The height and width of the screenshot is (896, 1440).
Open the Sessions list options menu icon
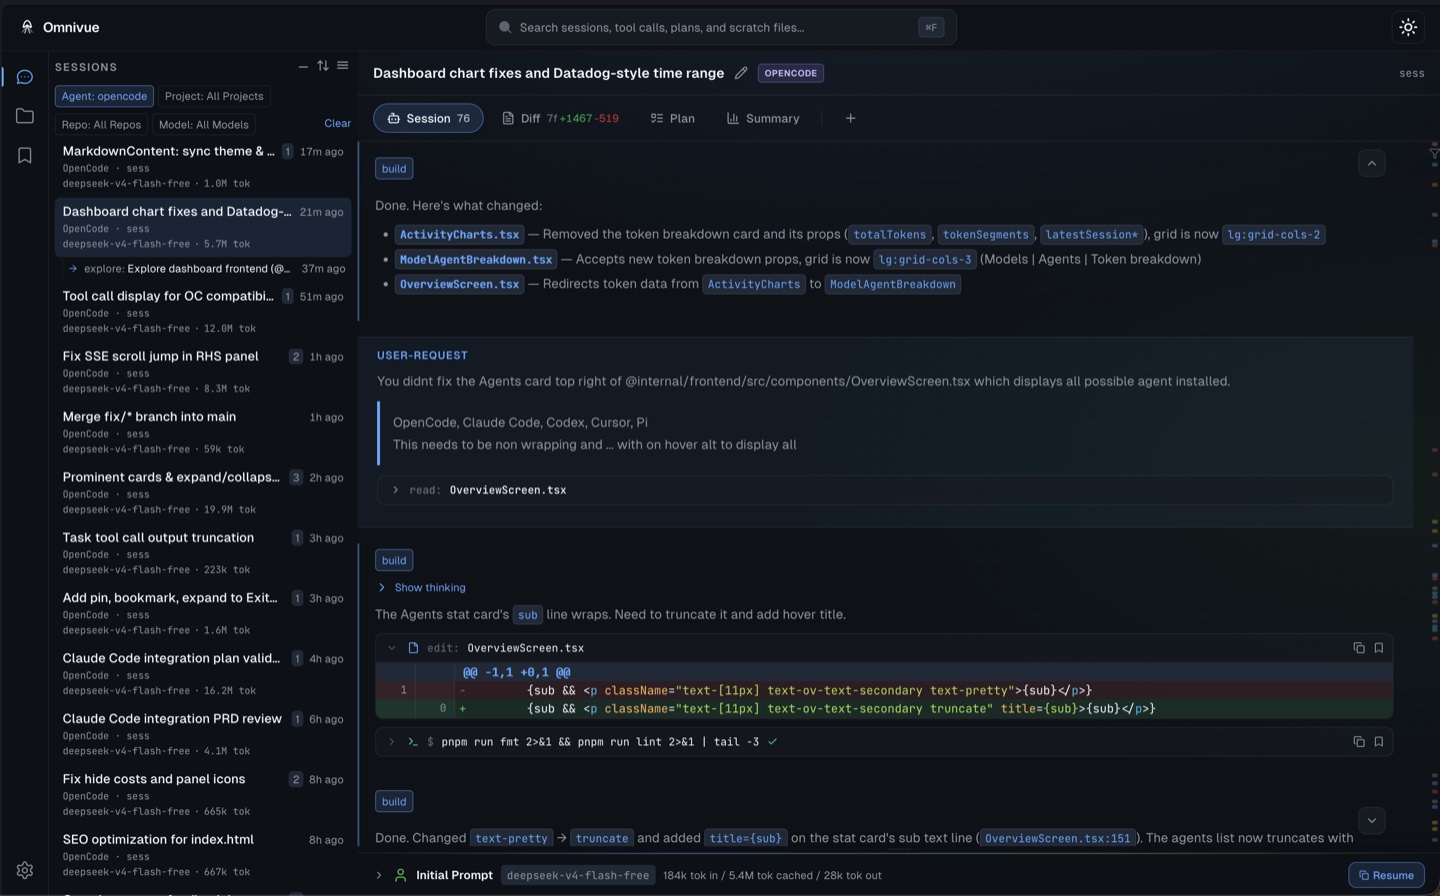click(x=343, y=66)
